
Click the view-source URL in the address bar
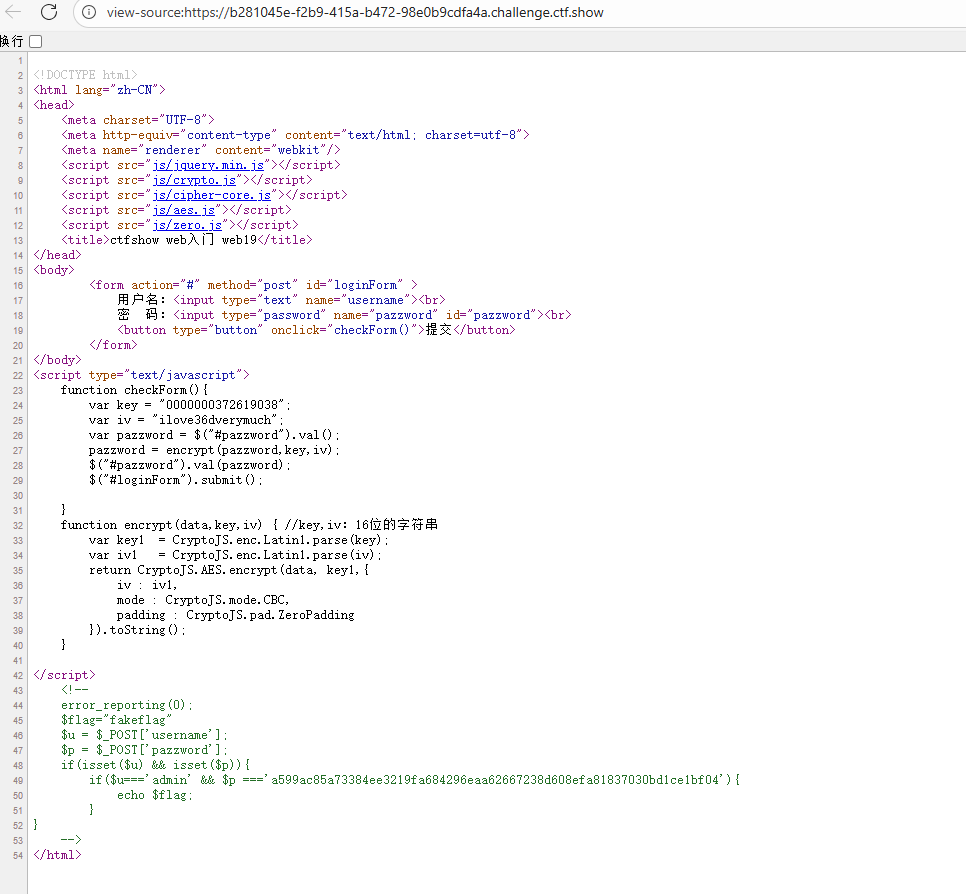(355, 12)
